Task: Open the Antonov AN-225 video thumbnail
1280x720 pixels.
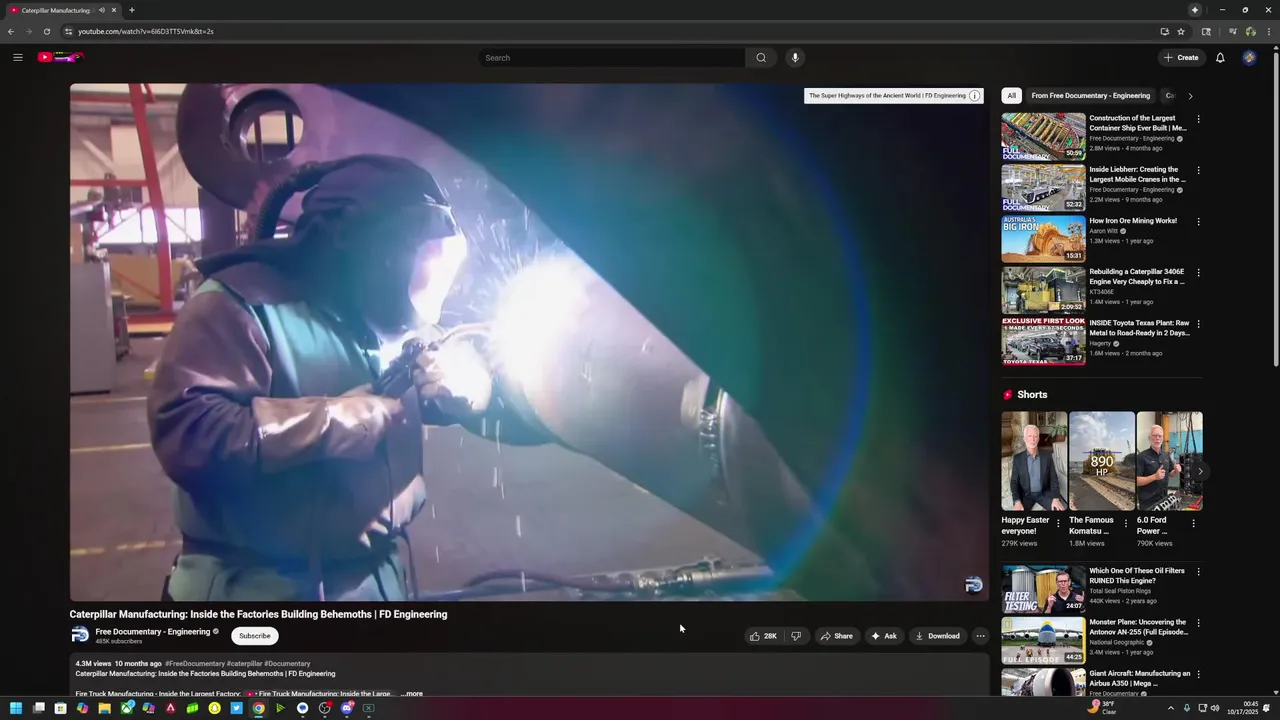Action: coord(1043,641)
